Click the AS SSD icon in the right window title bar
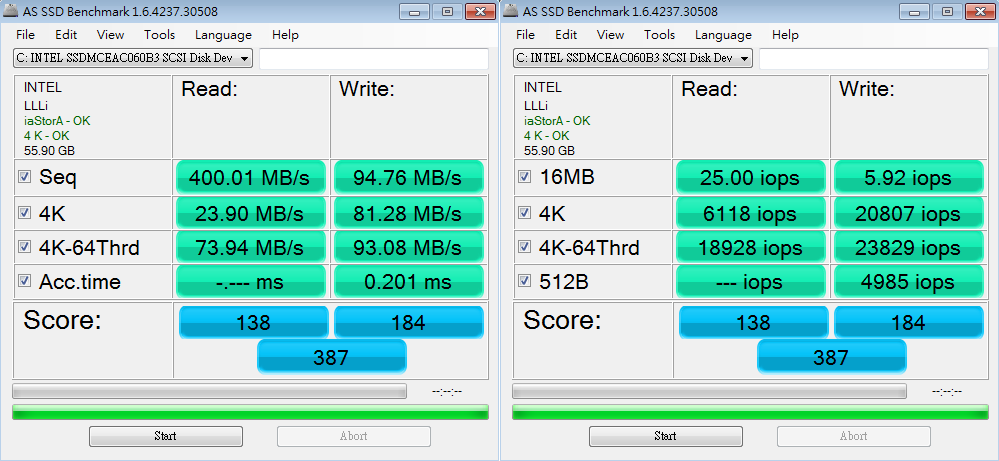 [x=510, y=12]
